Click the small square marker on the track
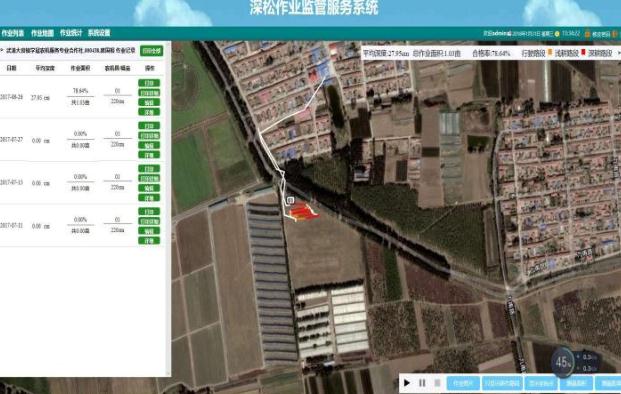The width and height of the screenshot is (621, 394). point(290,200)
